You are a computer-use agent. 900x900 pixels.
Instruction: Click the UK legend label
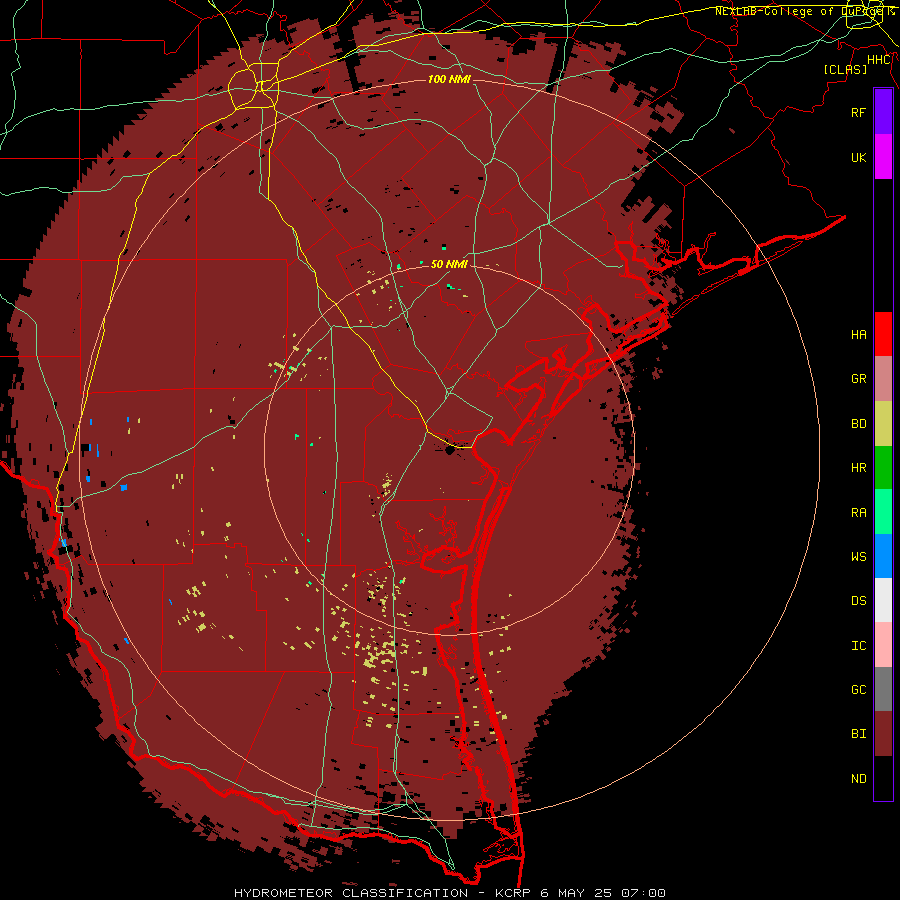pyautogui.click(x=859, y=157)
